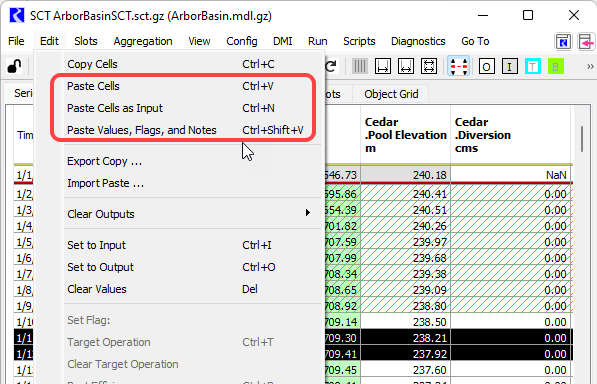Click the fit-all-columns toolbar icon

click(x=429, y=67)
